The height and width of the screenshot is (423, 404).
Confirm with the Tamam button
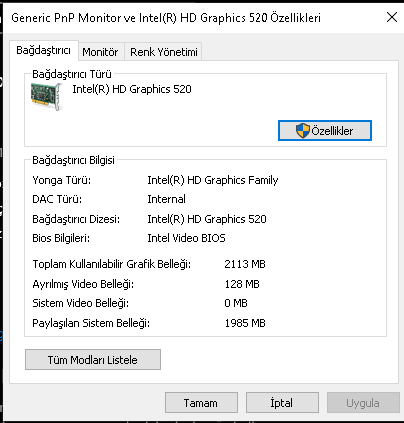click(x=201, y=403)
